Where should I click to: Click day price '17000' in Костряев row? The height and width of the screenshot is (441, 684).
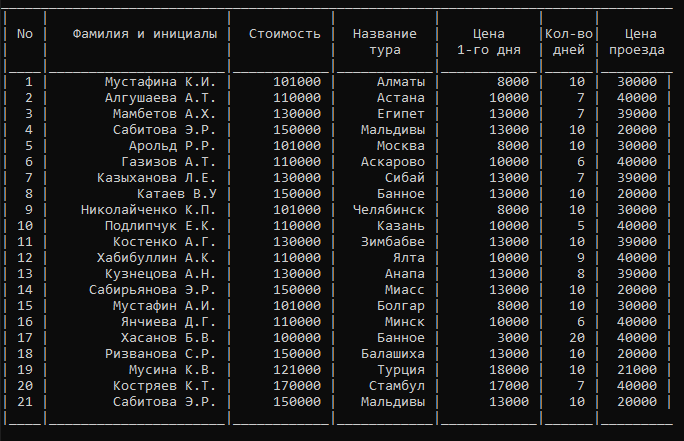509,386
